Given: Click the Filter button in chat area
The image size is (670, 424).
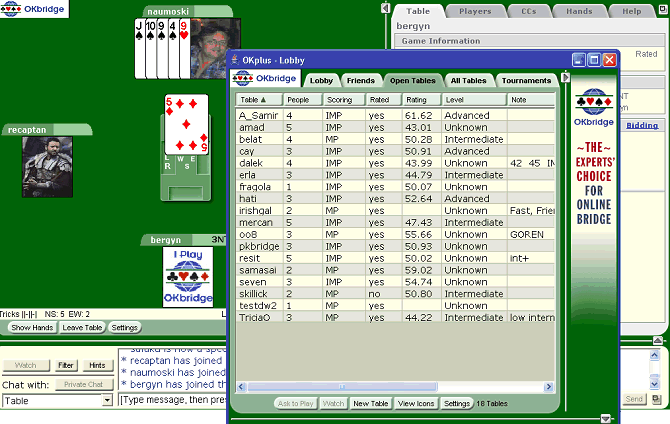Looking at the screenshot, I should pyautogui.click(x=65, y=365).
